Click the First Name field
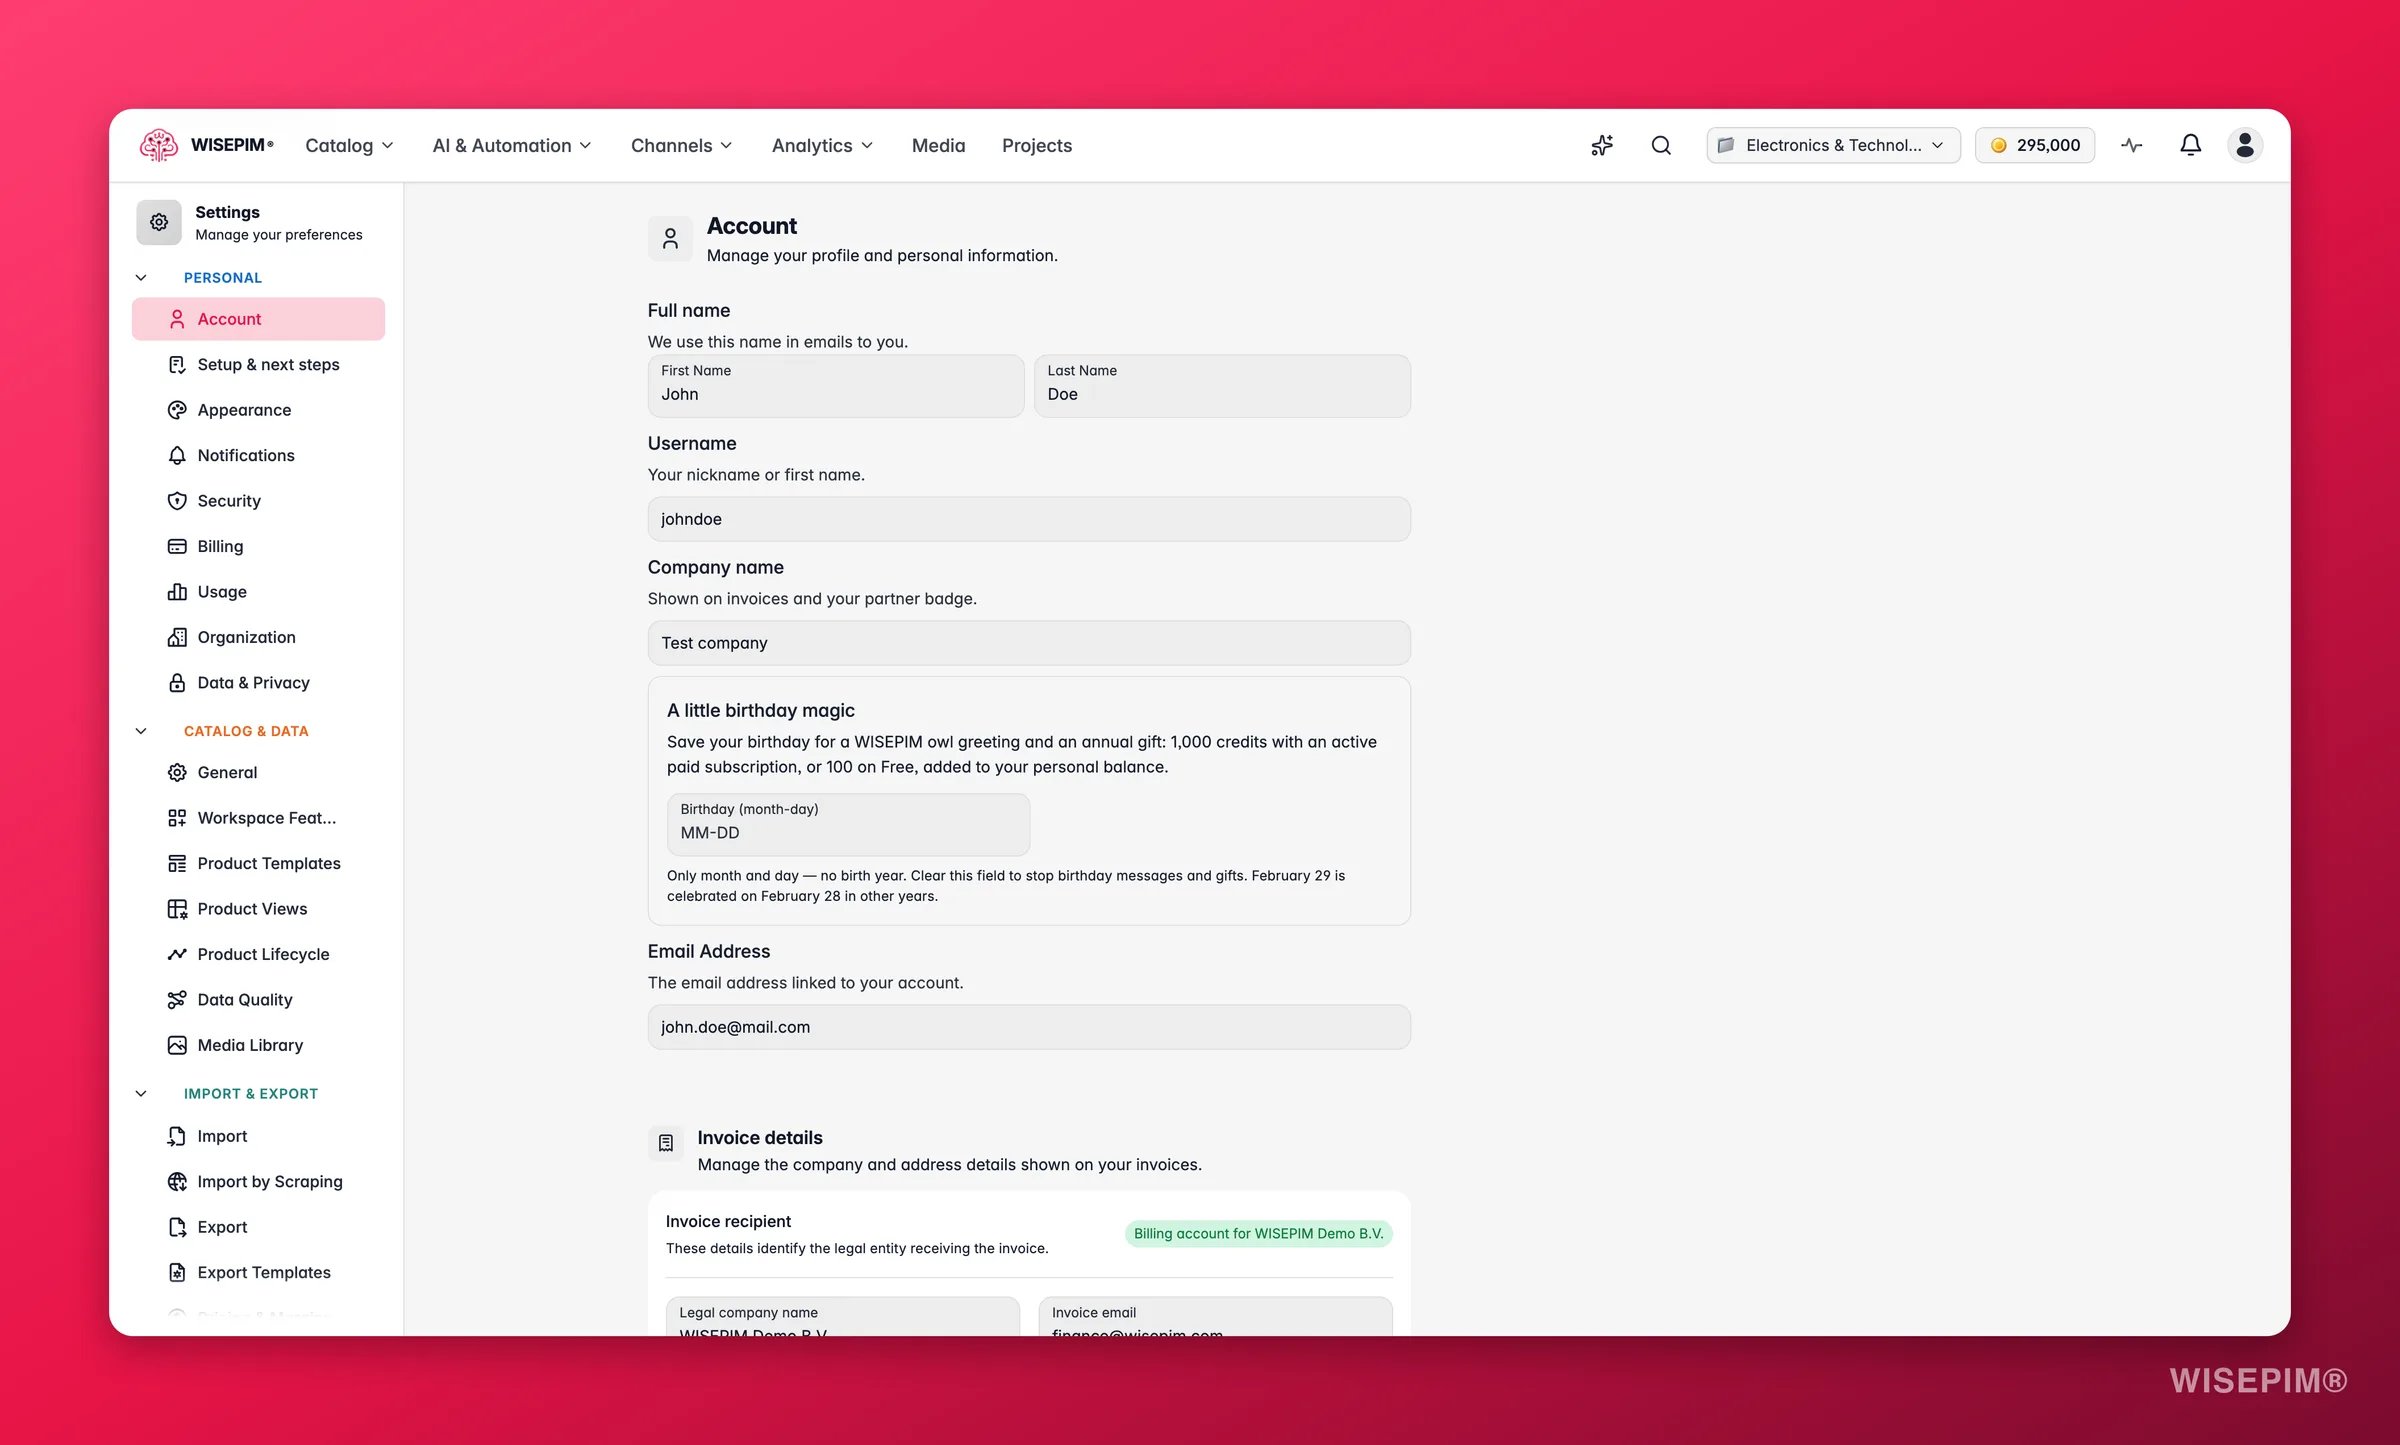The height and width of the screenshot is (1445, 2400). pyautogui.click(x=836, y=386)
